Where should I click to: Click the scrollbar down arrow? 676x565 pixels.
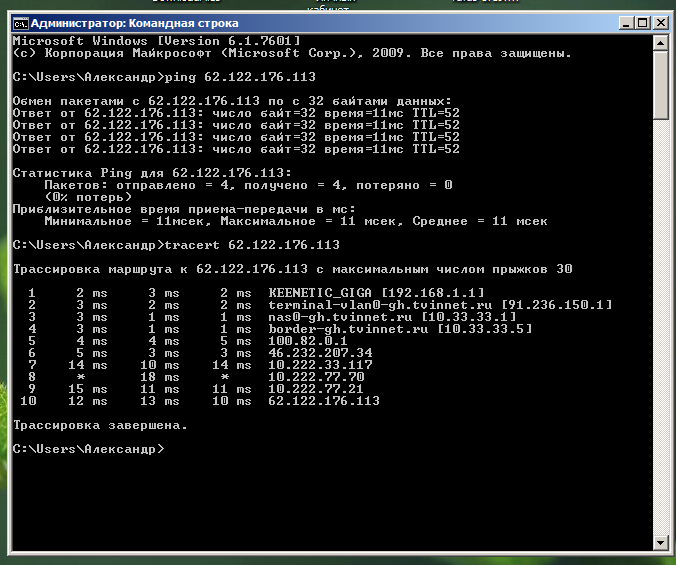pyautogui.click(x=660, y=541)
